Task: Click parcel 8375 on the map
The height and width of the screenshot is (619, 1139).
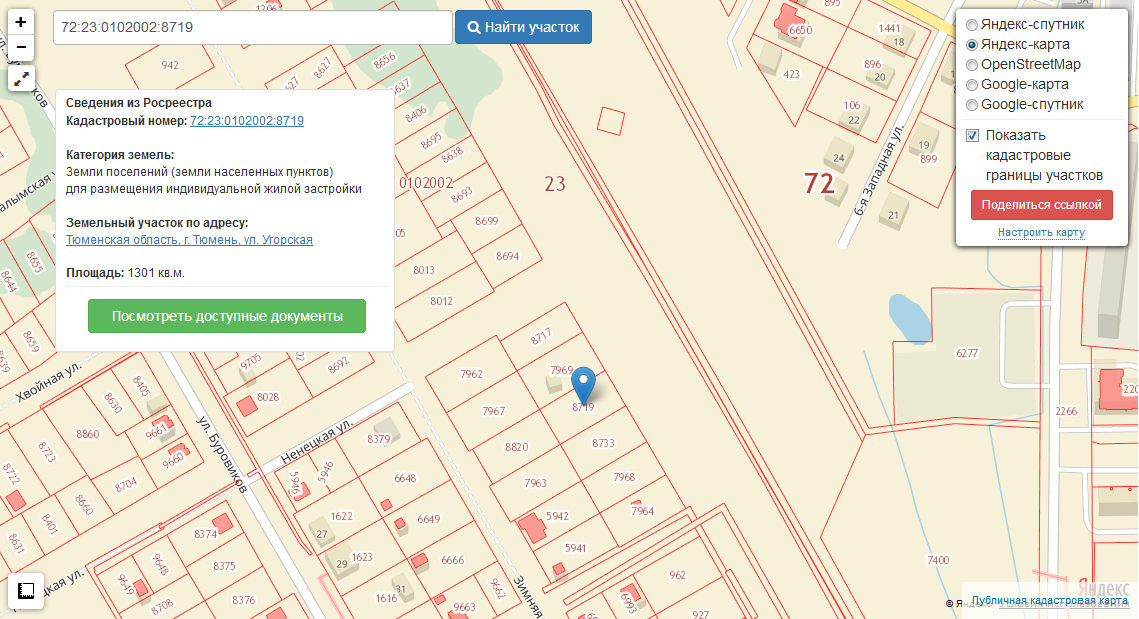Action: [x=224, y=566]
